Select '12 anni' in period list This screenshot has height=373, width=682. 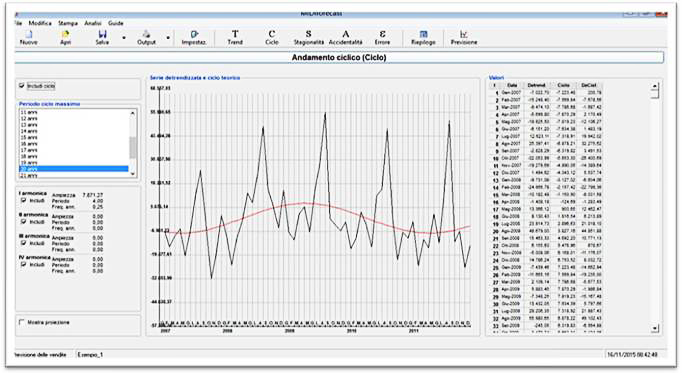point(74,118)
